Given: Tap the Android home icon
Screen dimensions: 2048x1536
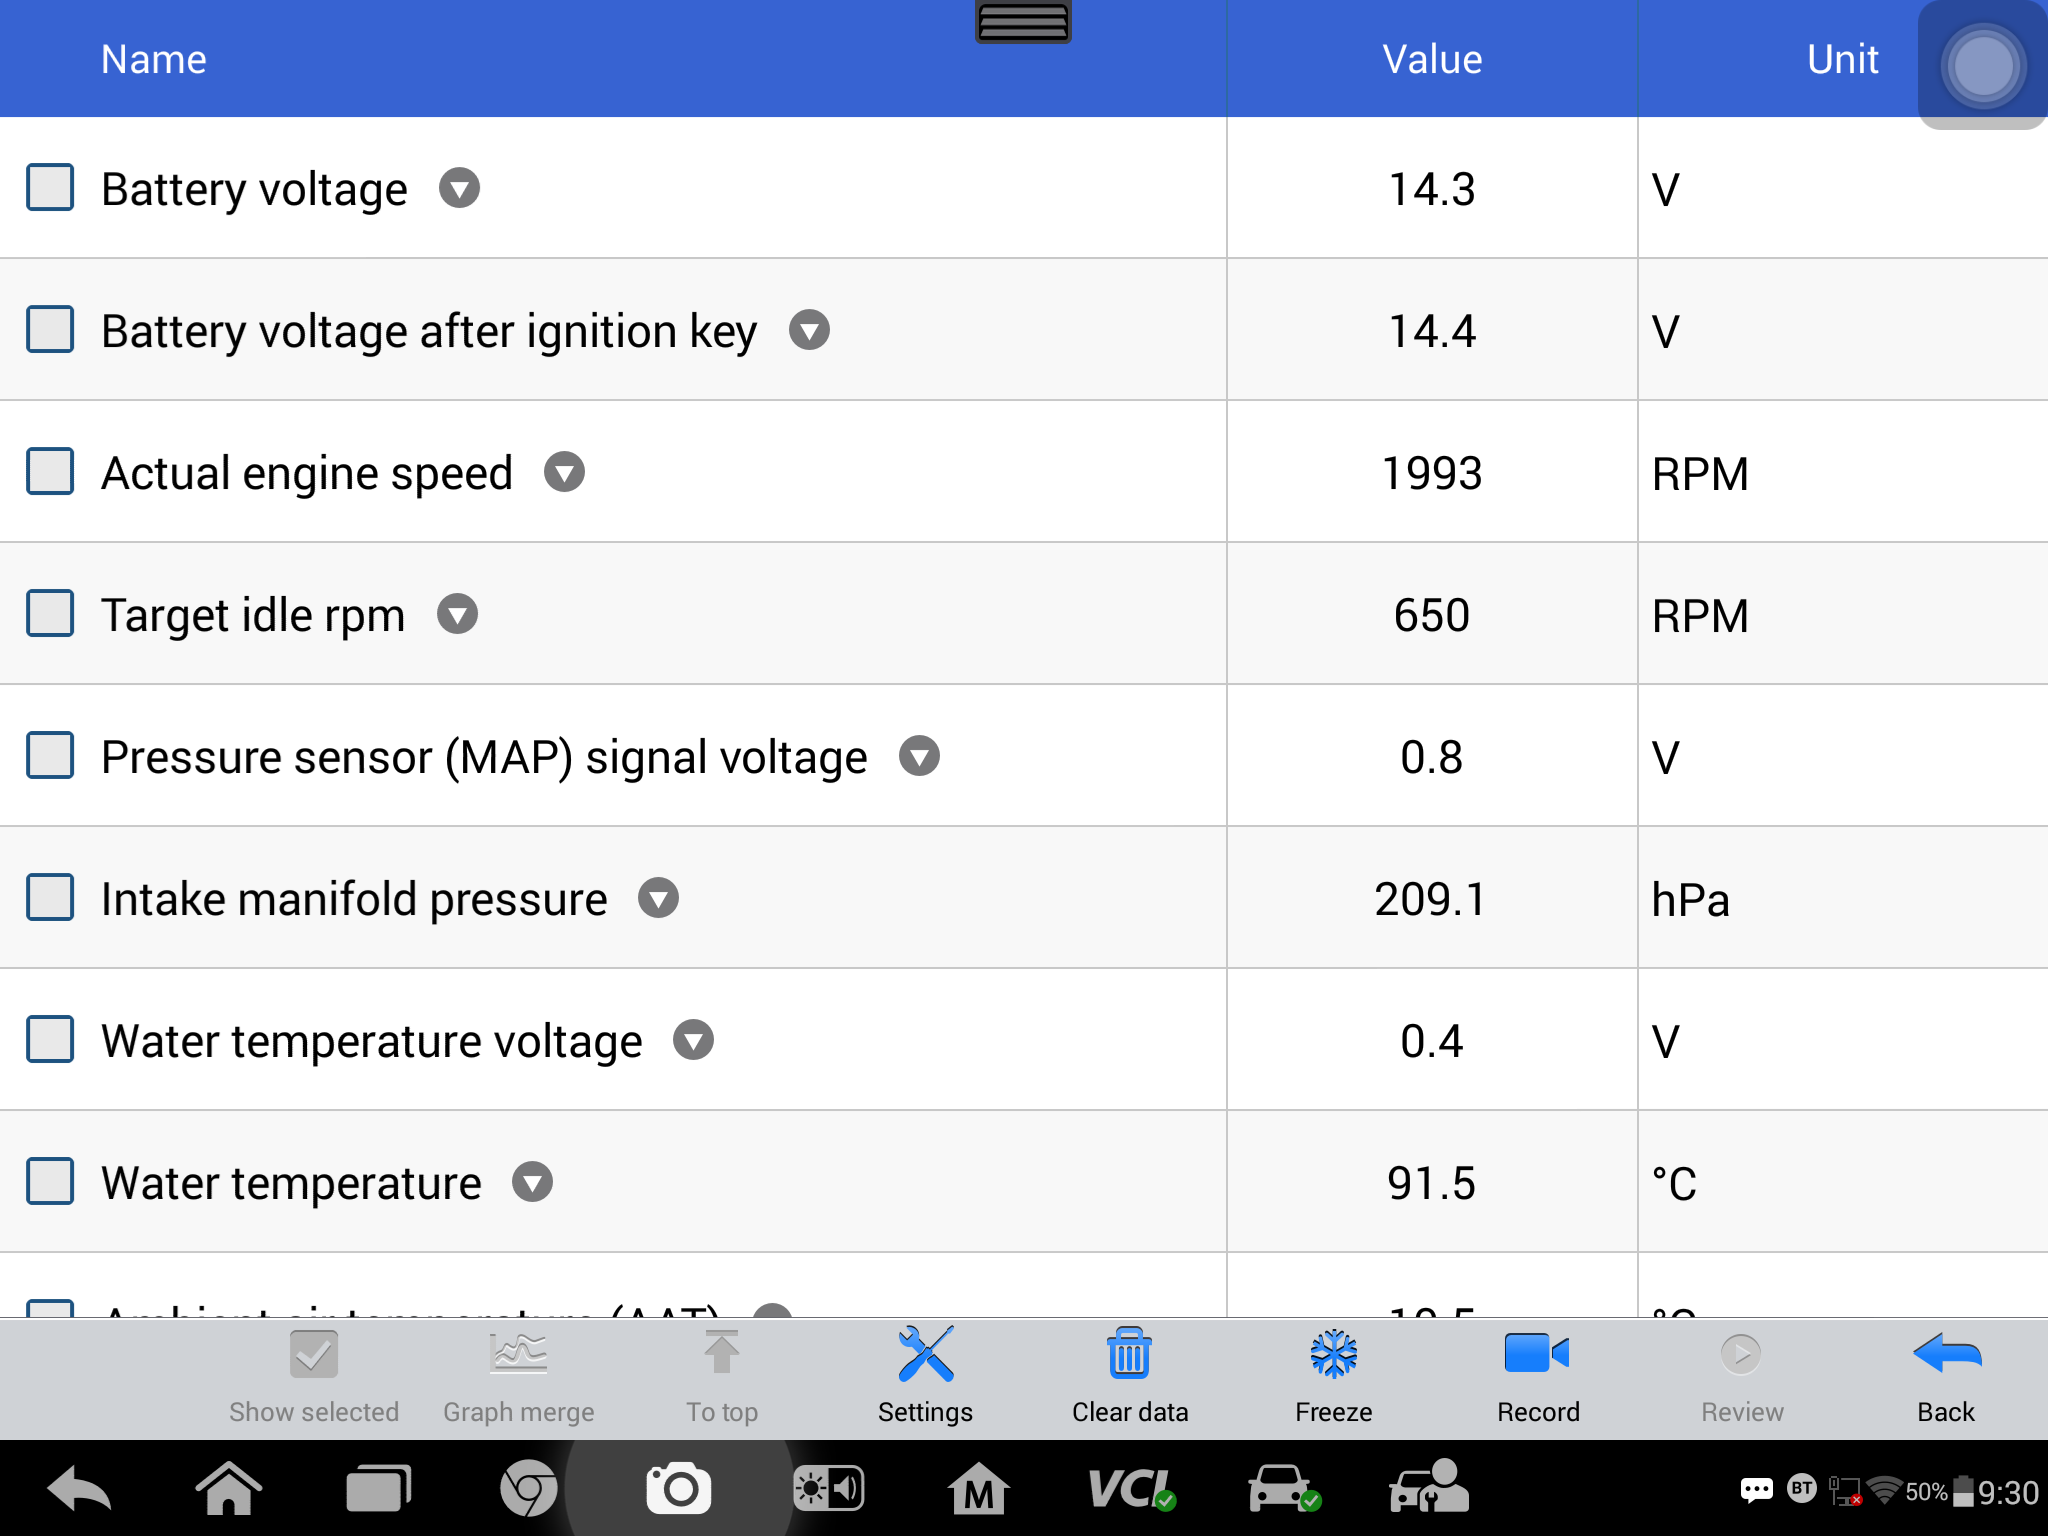Looking at the screenshot, I should (229, 1489).
